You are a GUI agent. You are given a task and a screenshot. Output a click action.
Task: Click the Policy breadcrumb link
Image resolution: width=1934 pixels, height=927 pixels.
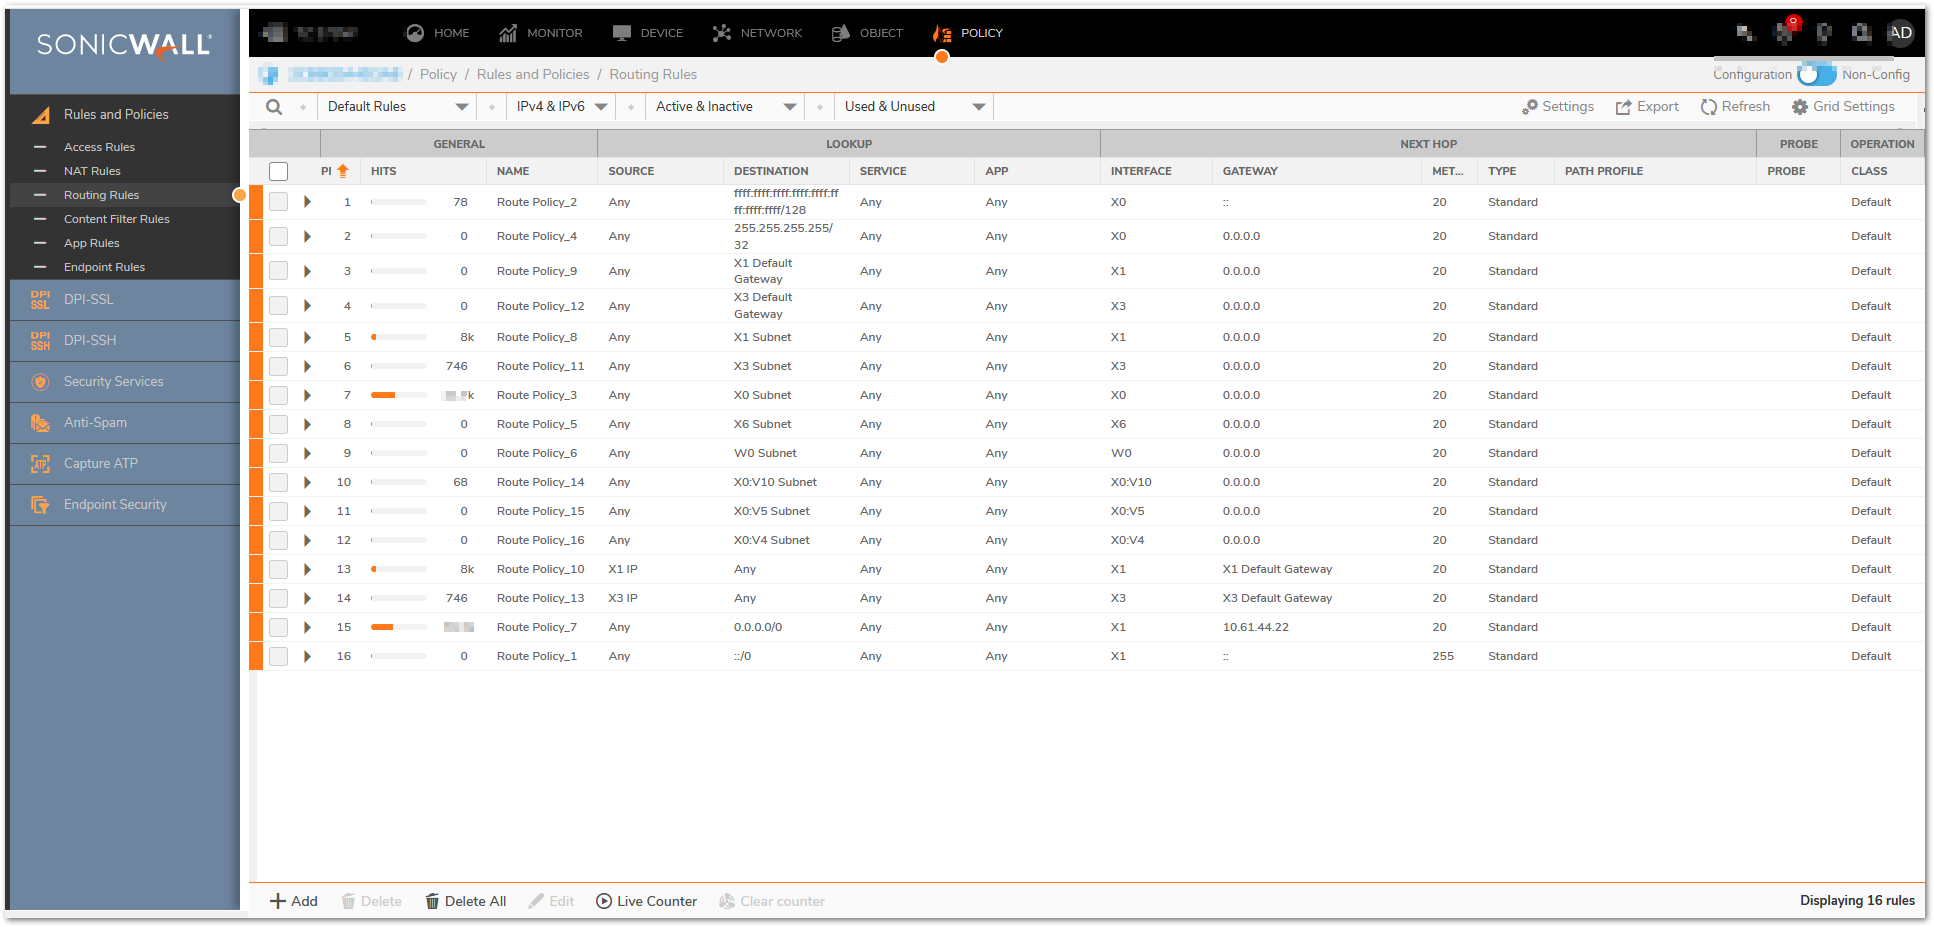pyautogui.click(x=438, y=75)
